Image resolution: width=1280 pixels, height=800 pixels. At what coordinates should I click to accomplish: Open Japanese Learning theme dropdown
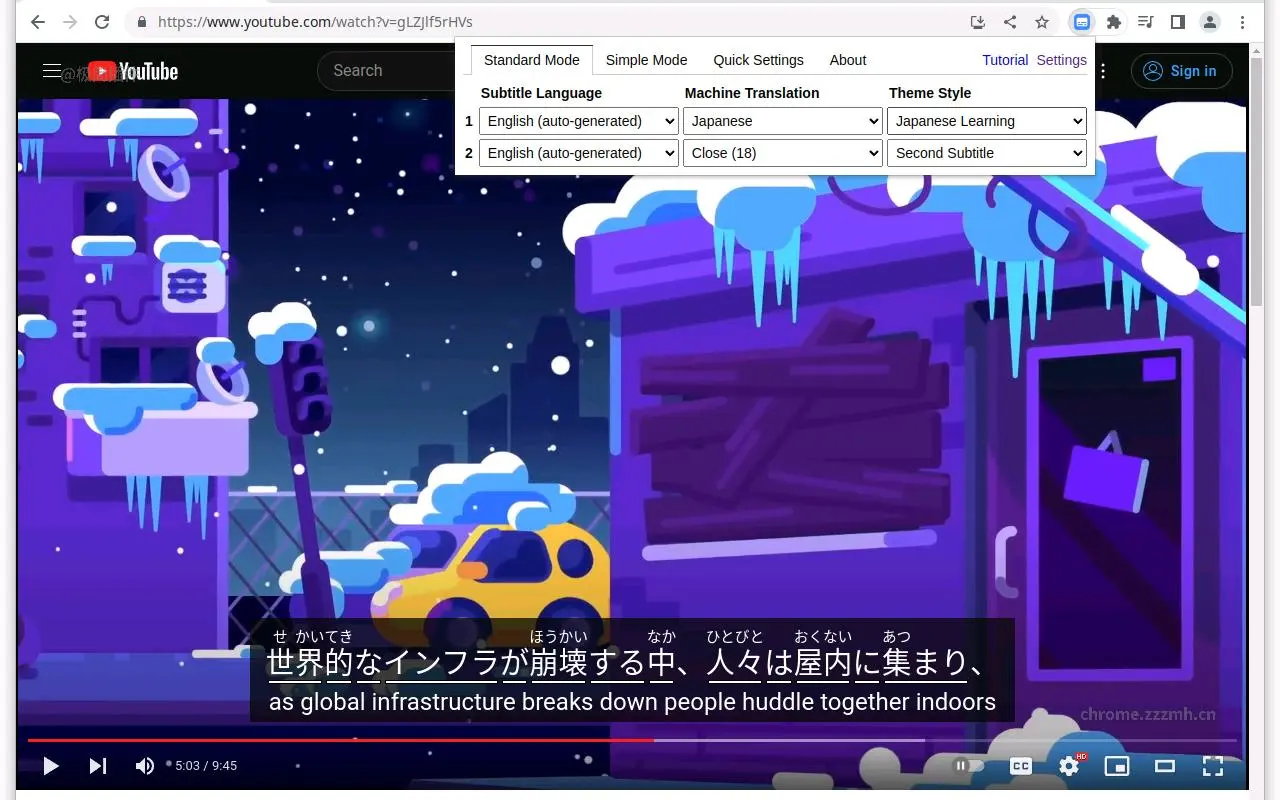(987, 121)
